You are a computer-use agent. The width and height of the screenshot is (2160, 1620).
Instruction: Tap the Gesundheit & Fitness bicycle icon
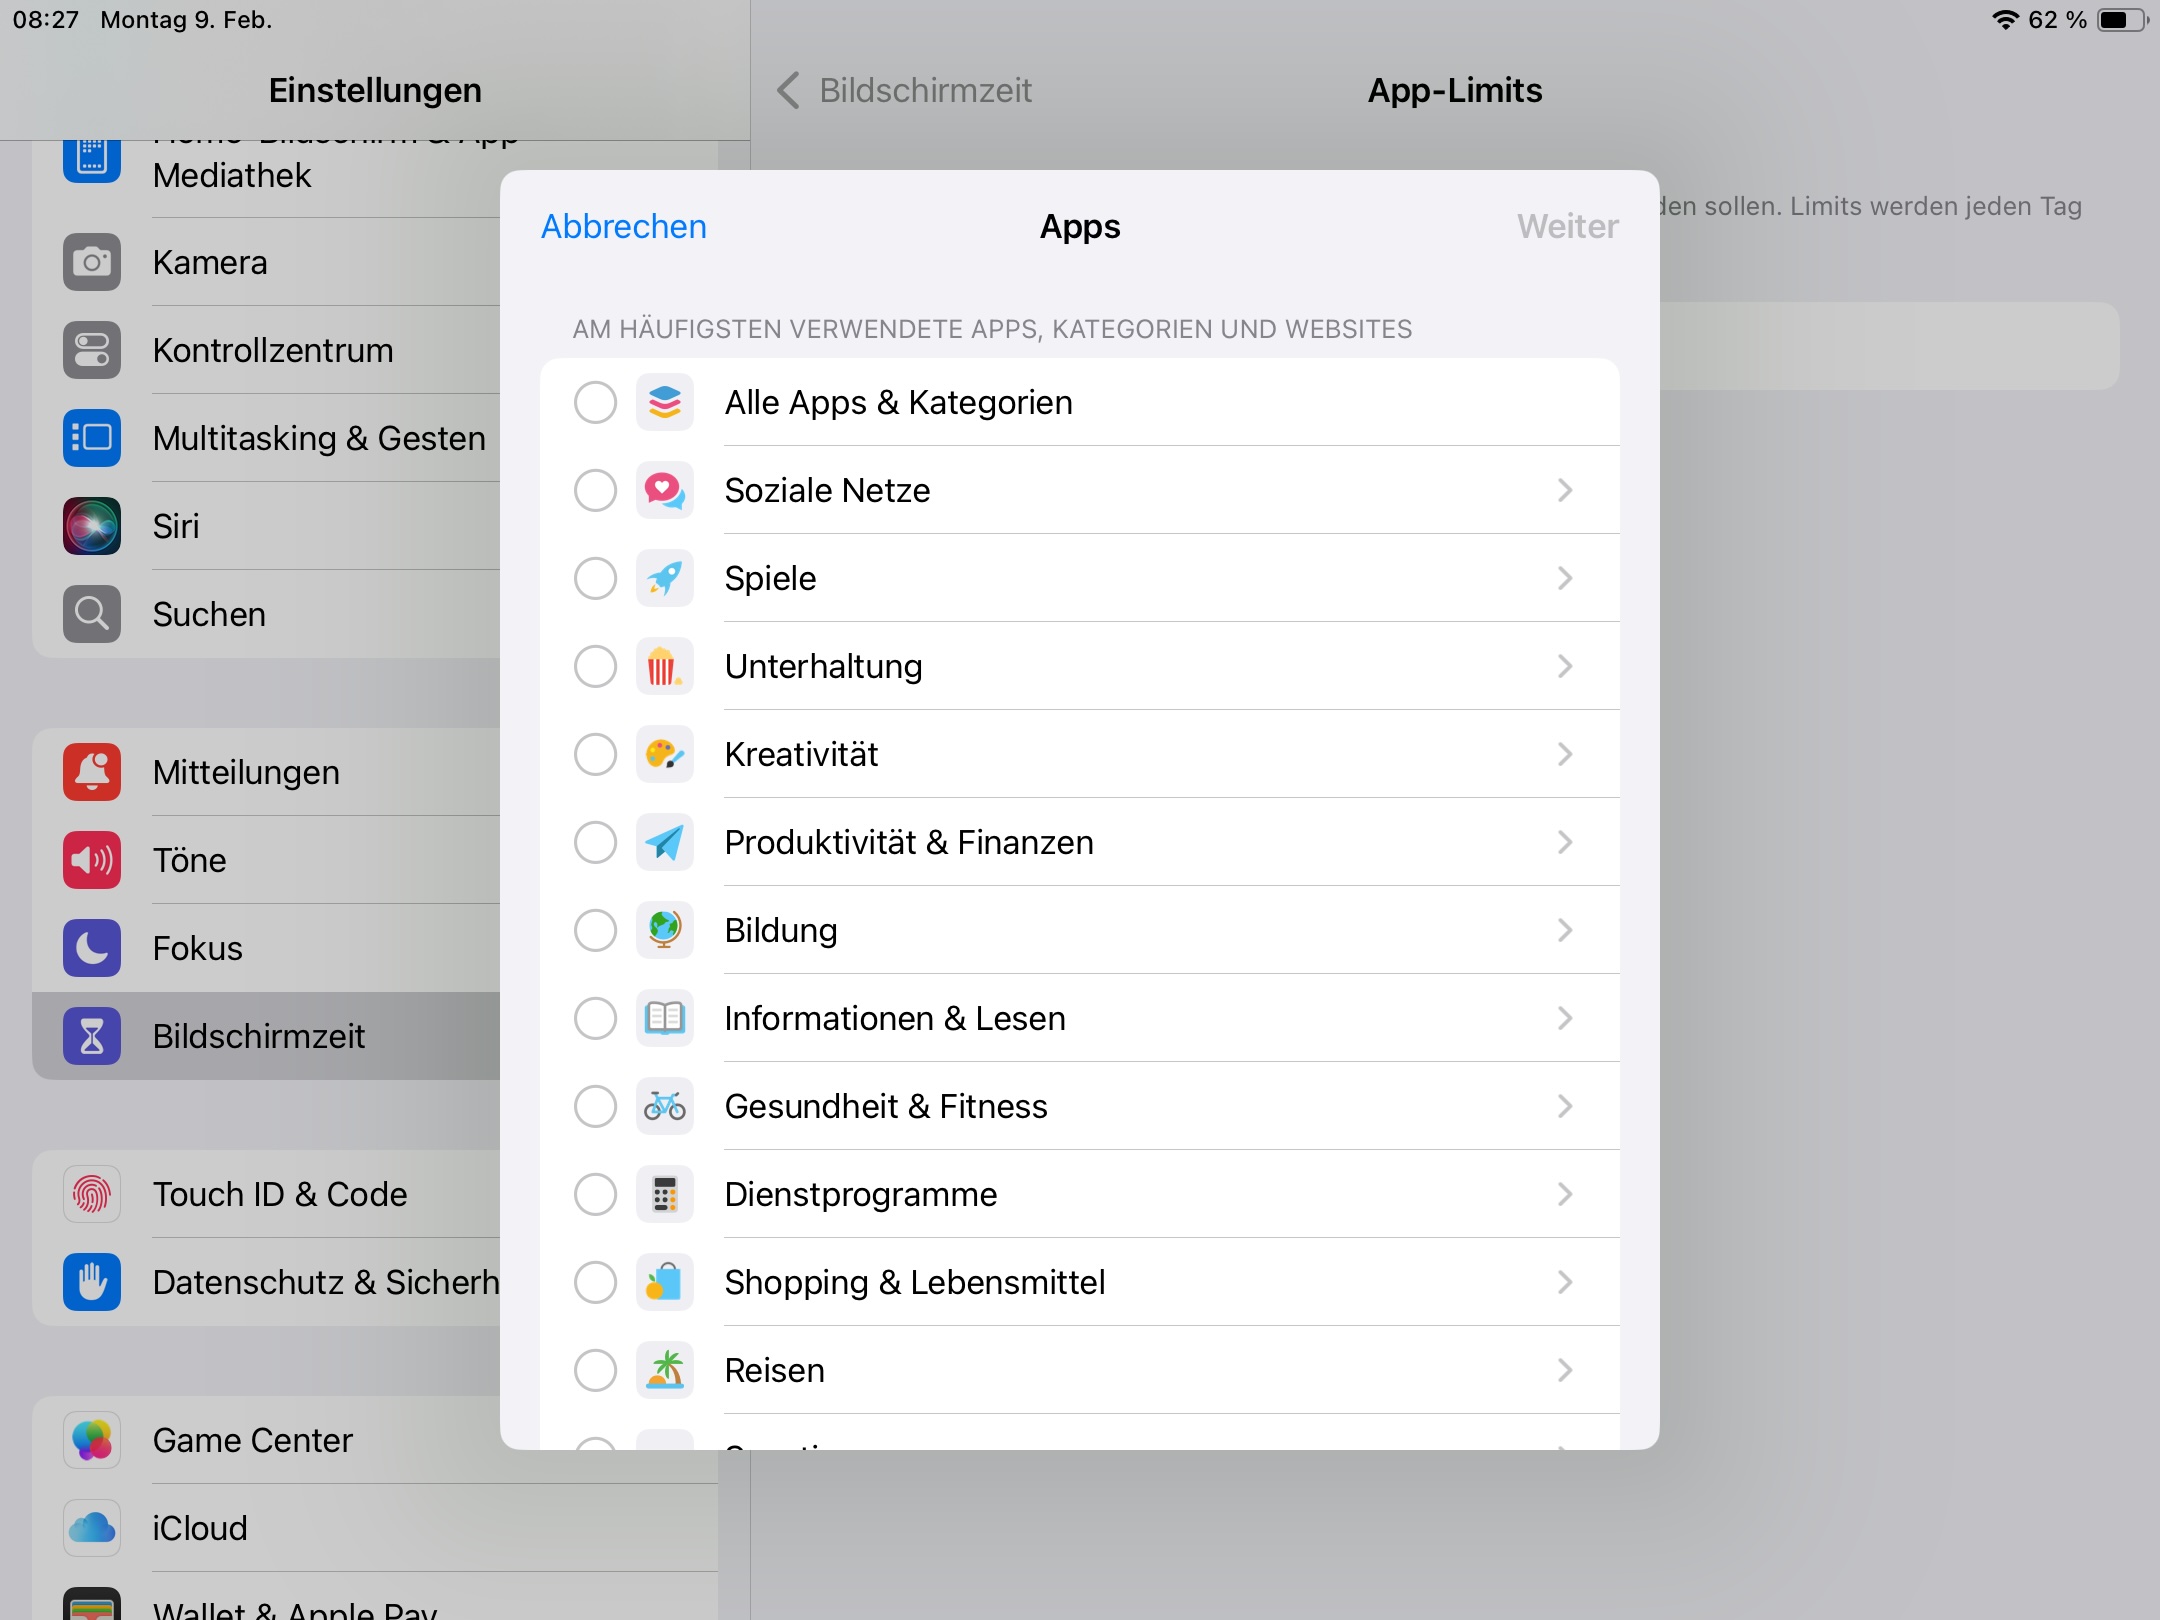(665, 1106)
